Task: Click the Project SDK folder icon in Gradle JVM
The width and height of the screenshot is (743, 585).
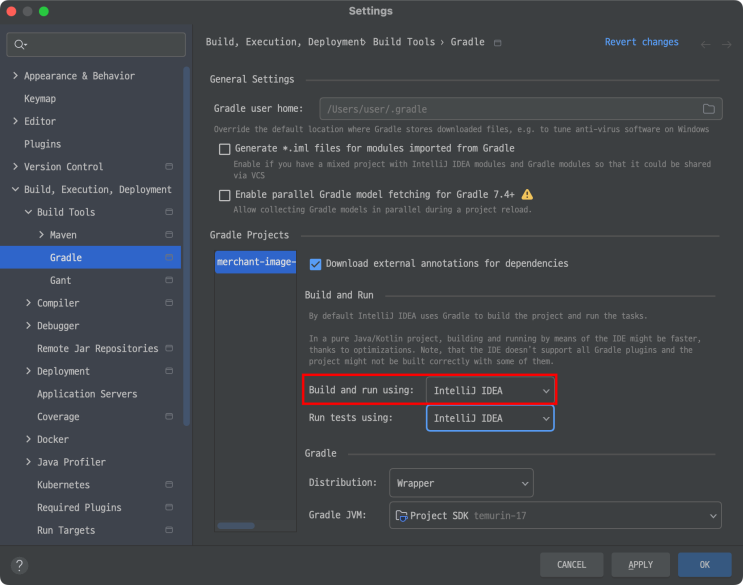Action: 401,515
